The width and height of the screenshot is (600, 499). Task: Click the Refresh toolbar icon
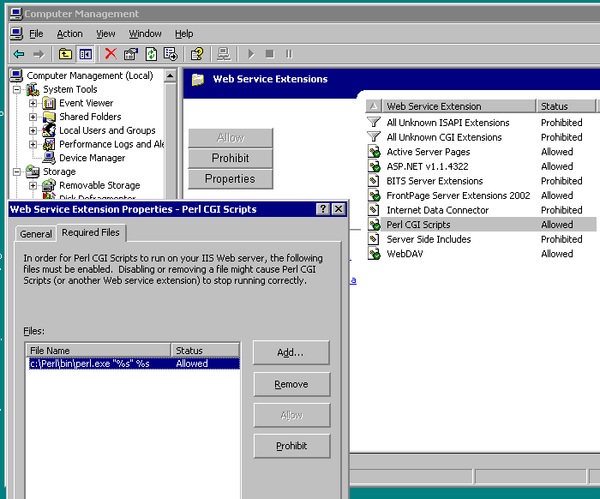[x=151, y=54]
